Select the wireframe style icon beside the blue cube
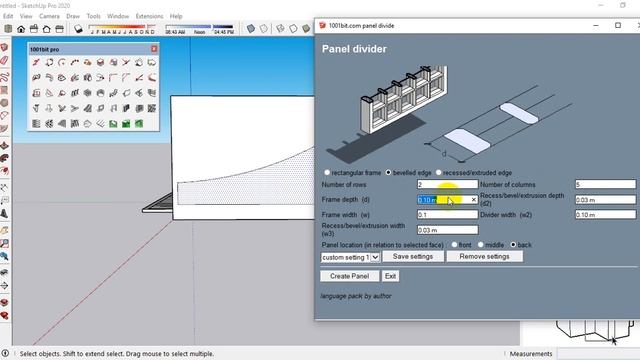 pos(264,29)
